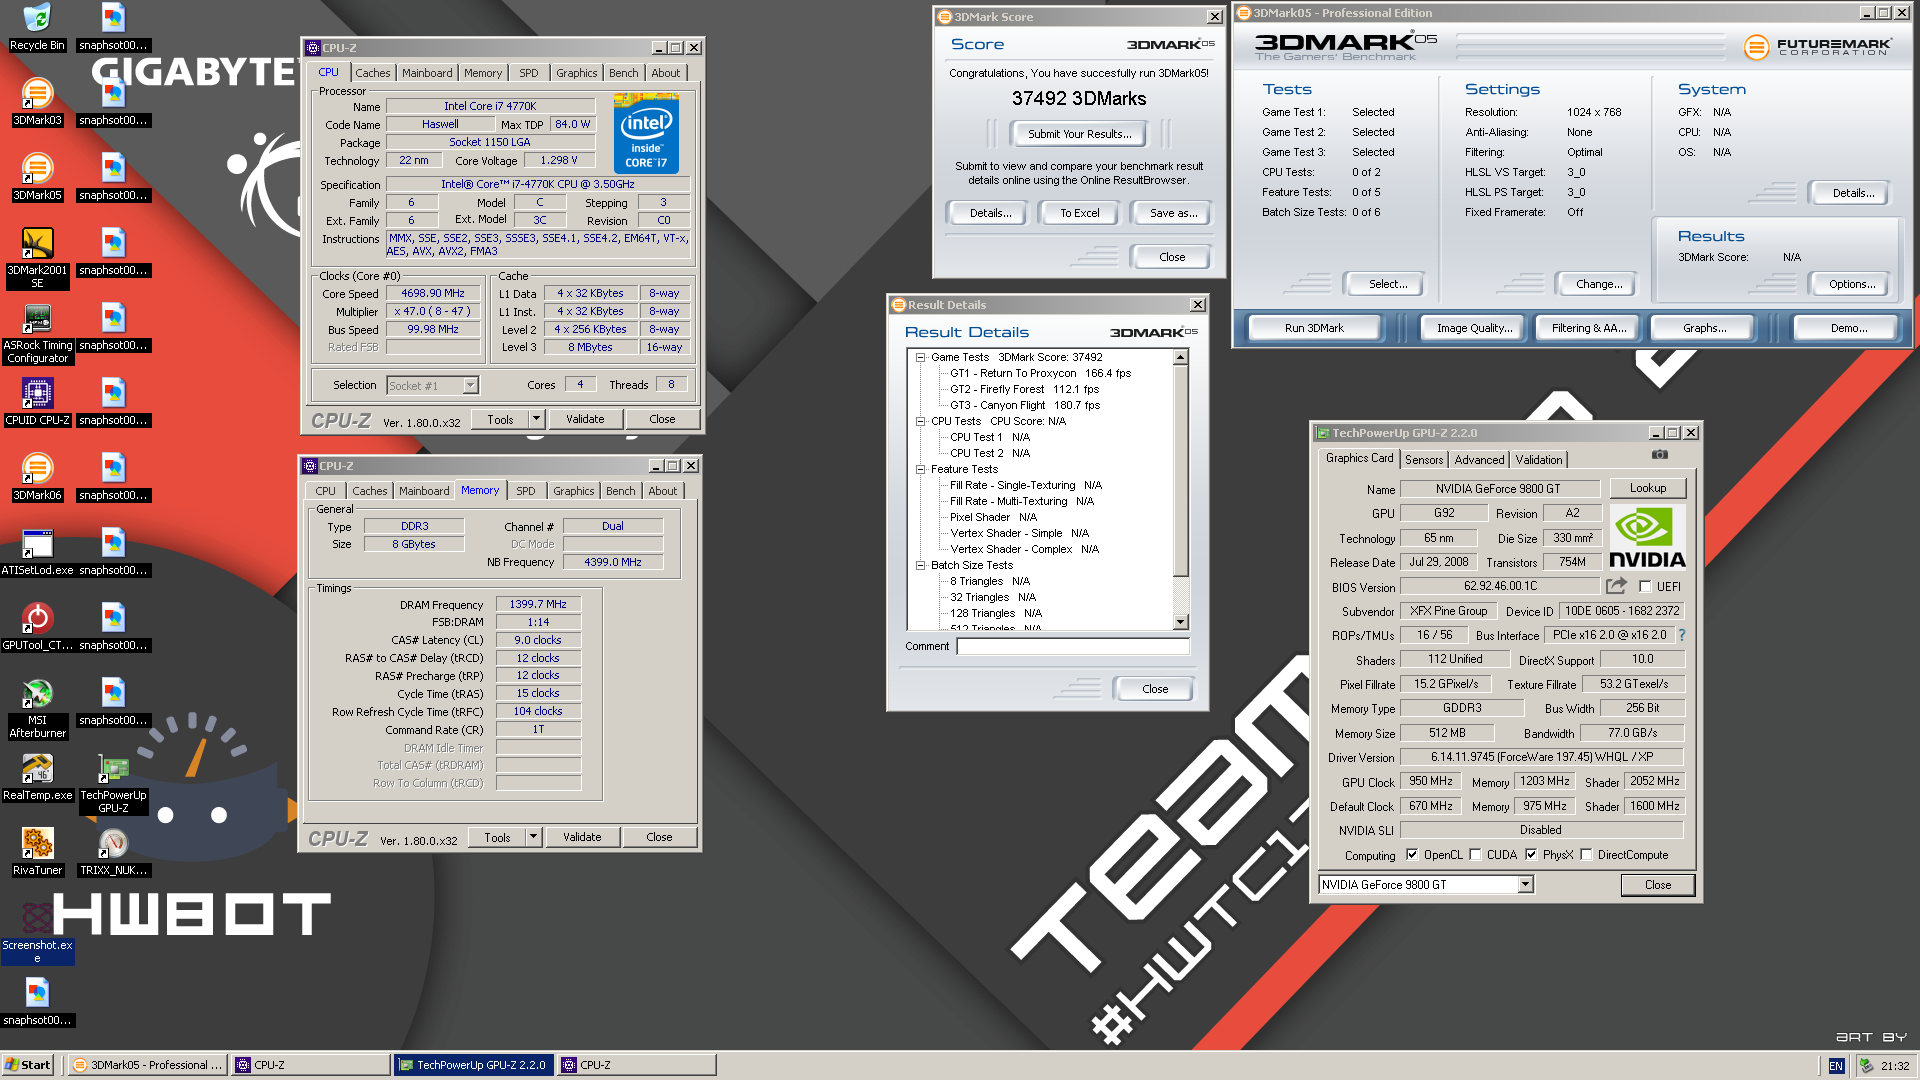Click the Result Details vertical scrollbar thumb
The width and height of the screenshot is (1920, 1080).
point(1181,470)
